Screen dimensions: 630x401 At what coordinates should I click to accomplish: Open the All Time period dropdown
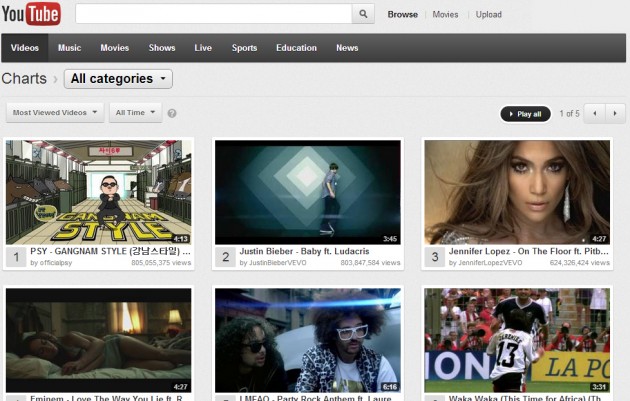click(135, 113)
